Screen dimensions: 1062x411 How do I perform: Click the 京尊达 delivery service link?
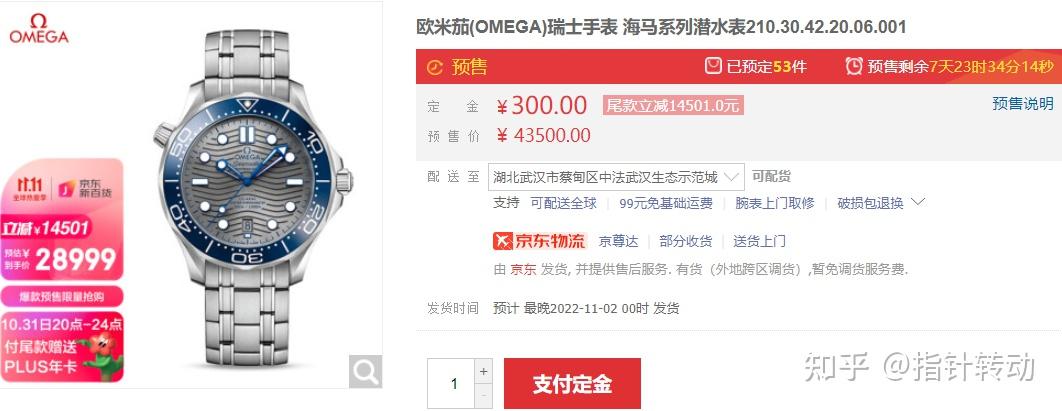pyautogui.click(x=618, y=241)
